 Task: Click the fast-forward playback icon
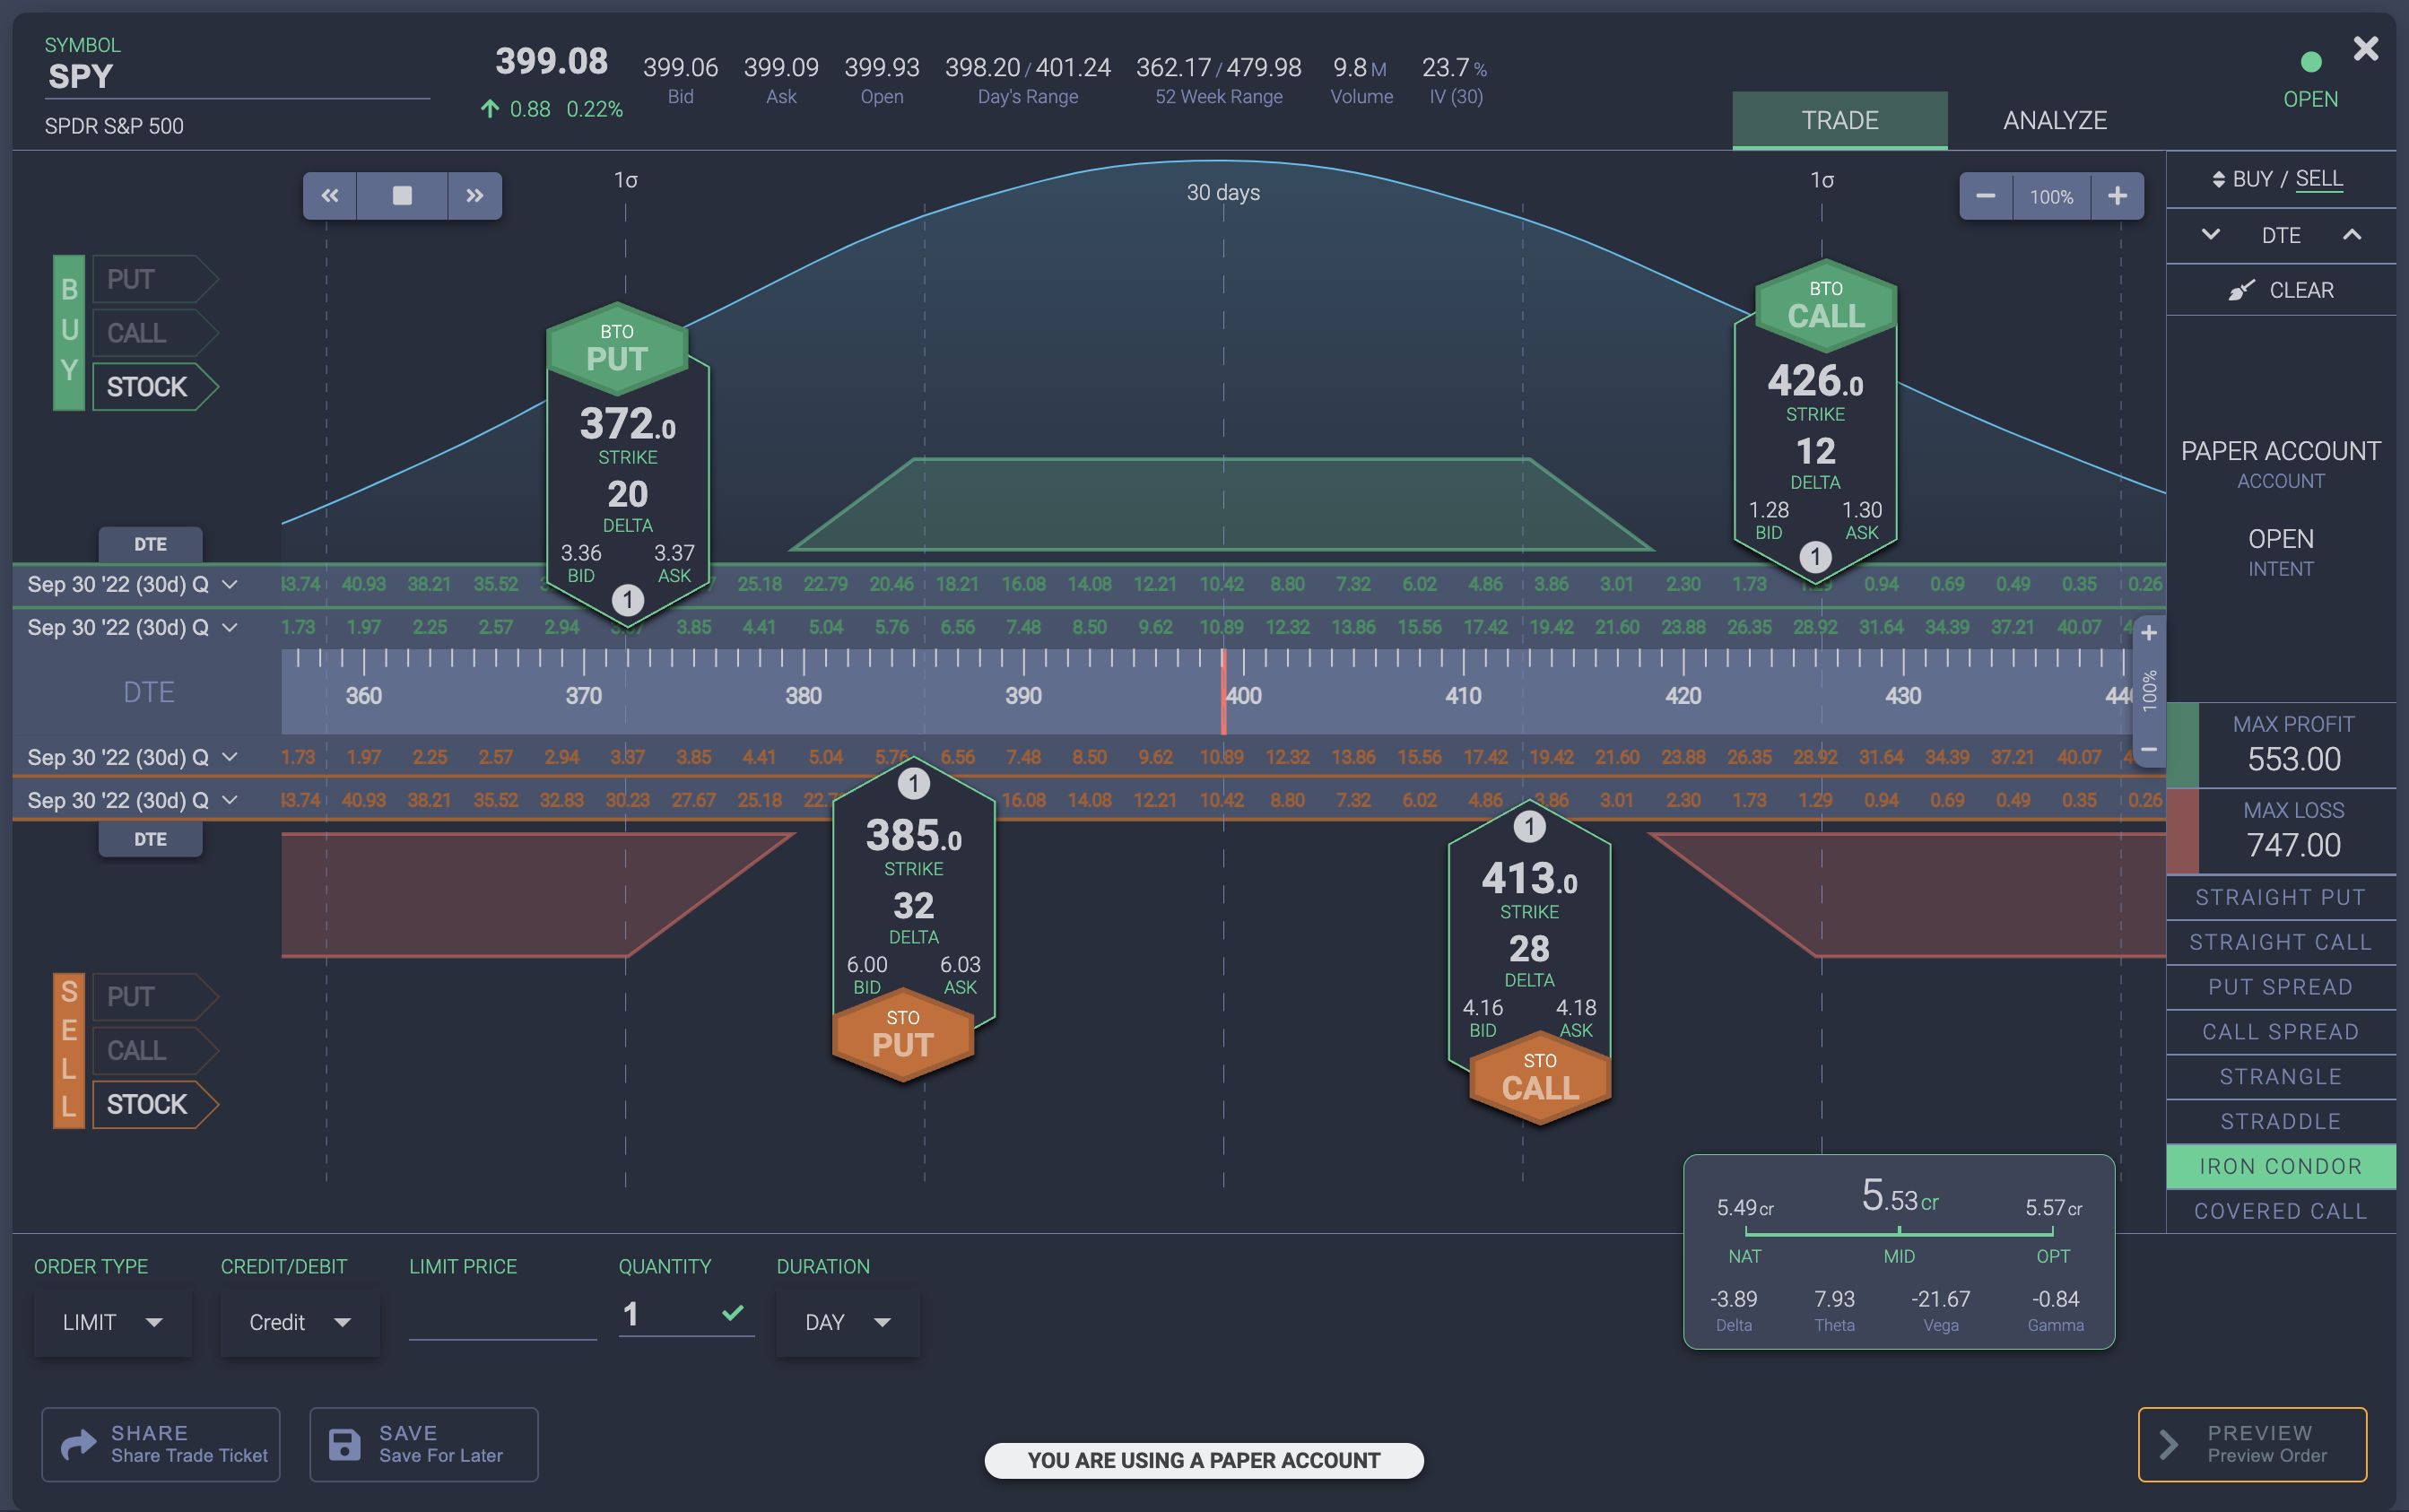(x=475, y=195)
